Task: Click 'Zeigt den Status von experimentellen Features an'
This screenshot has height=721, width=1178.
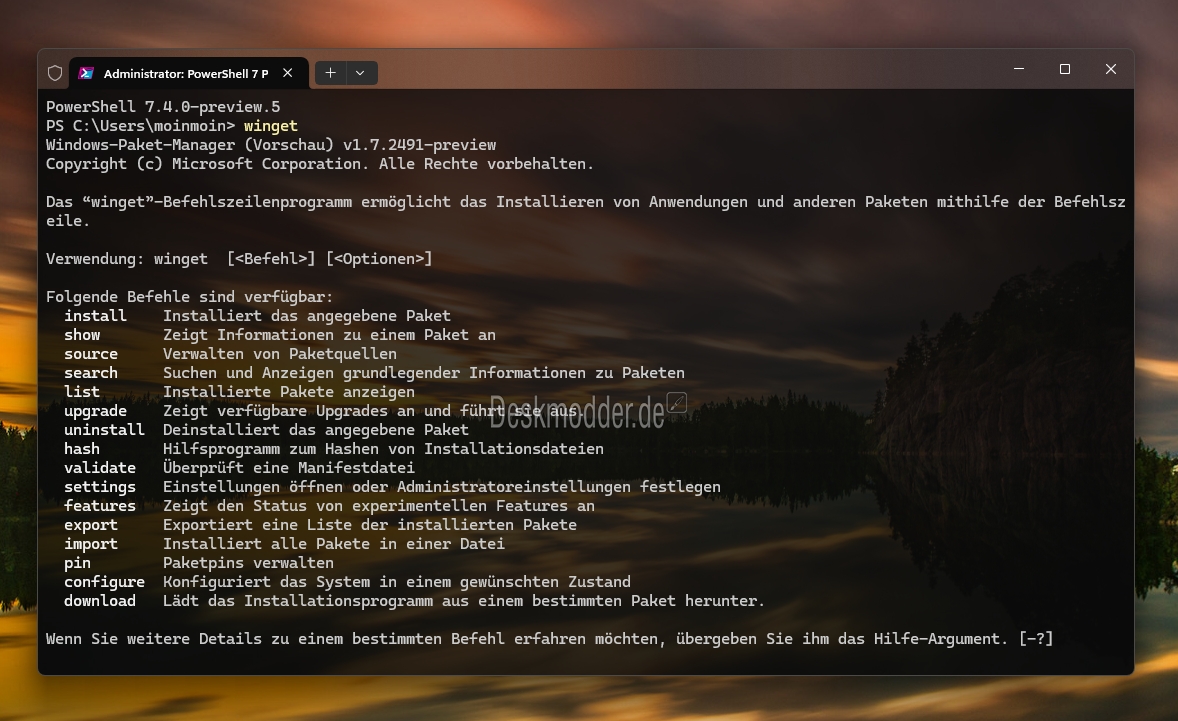Action: 379,506
